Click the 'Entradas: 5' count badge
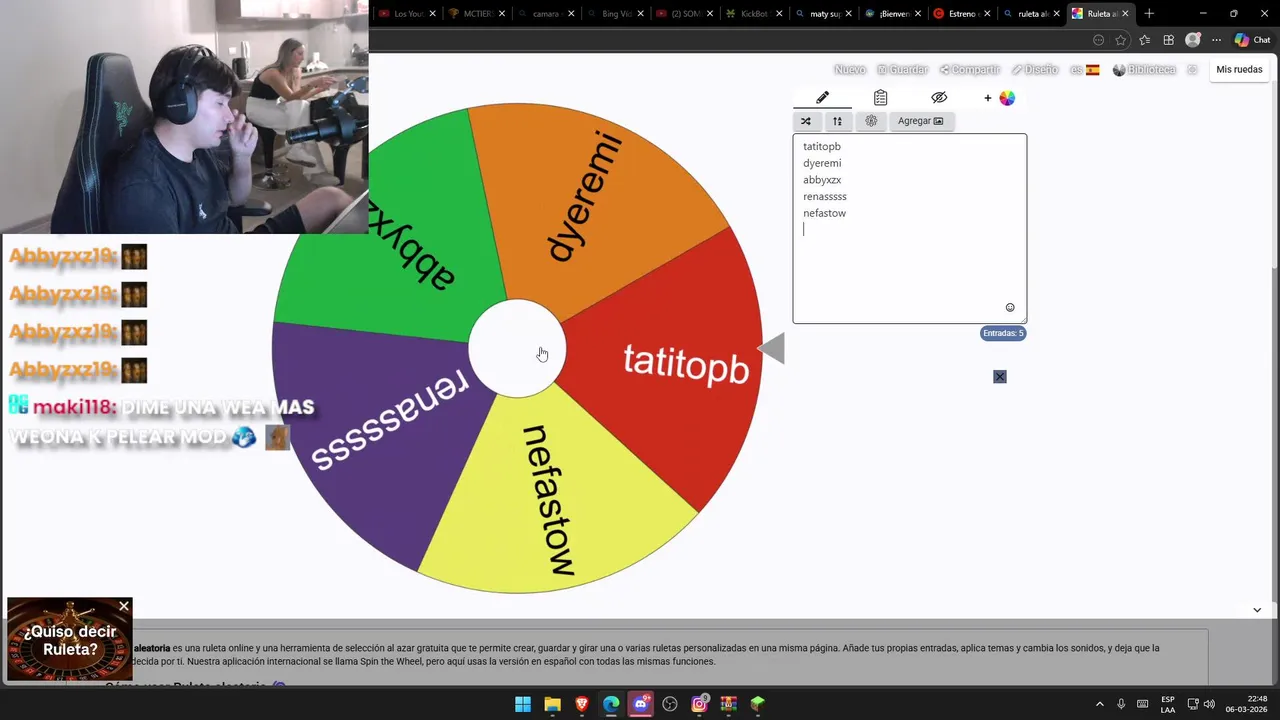Viewport: 1280px width, 720px height. coord(1003,333)
